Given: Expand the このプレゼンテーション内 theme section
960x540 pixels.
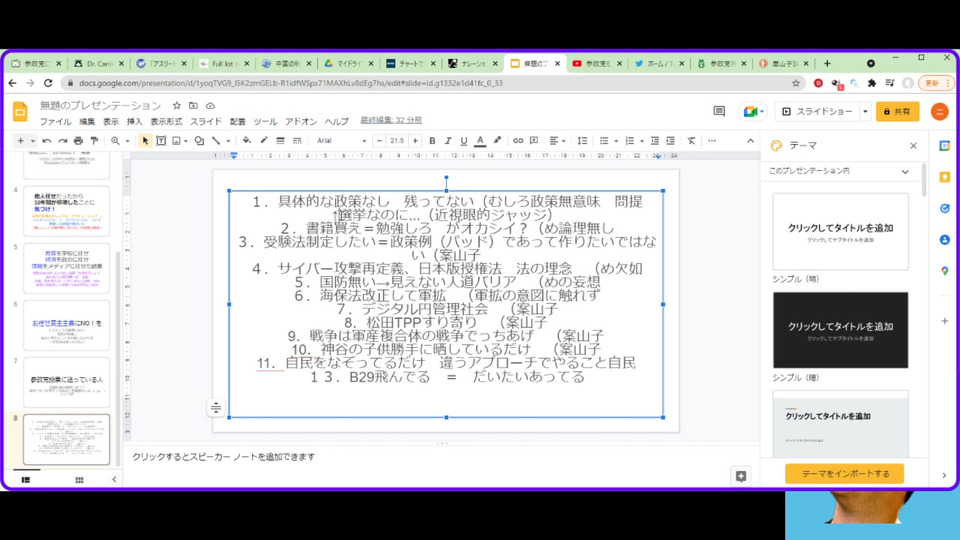Looking at the screenshot, I should (905, 171).
